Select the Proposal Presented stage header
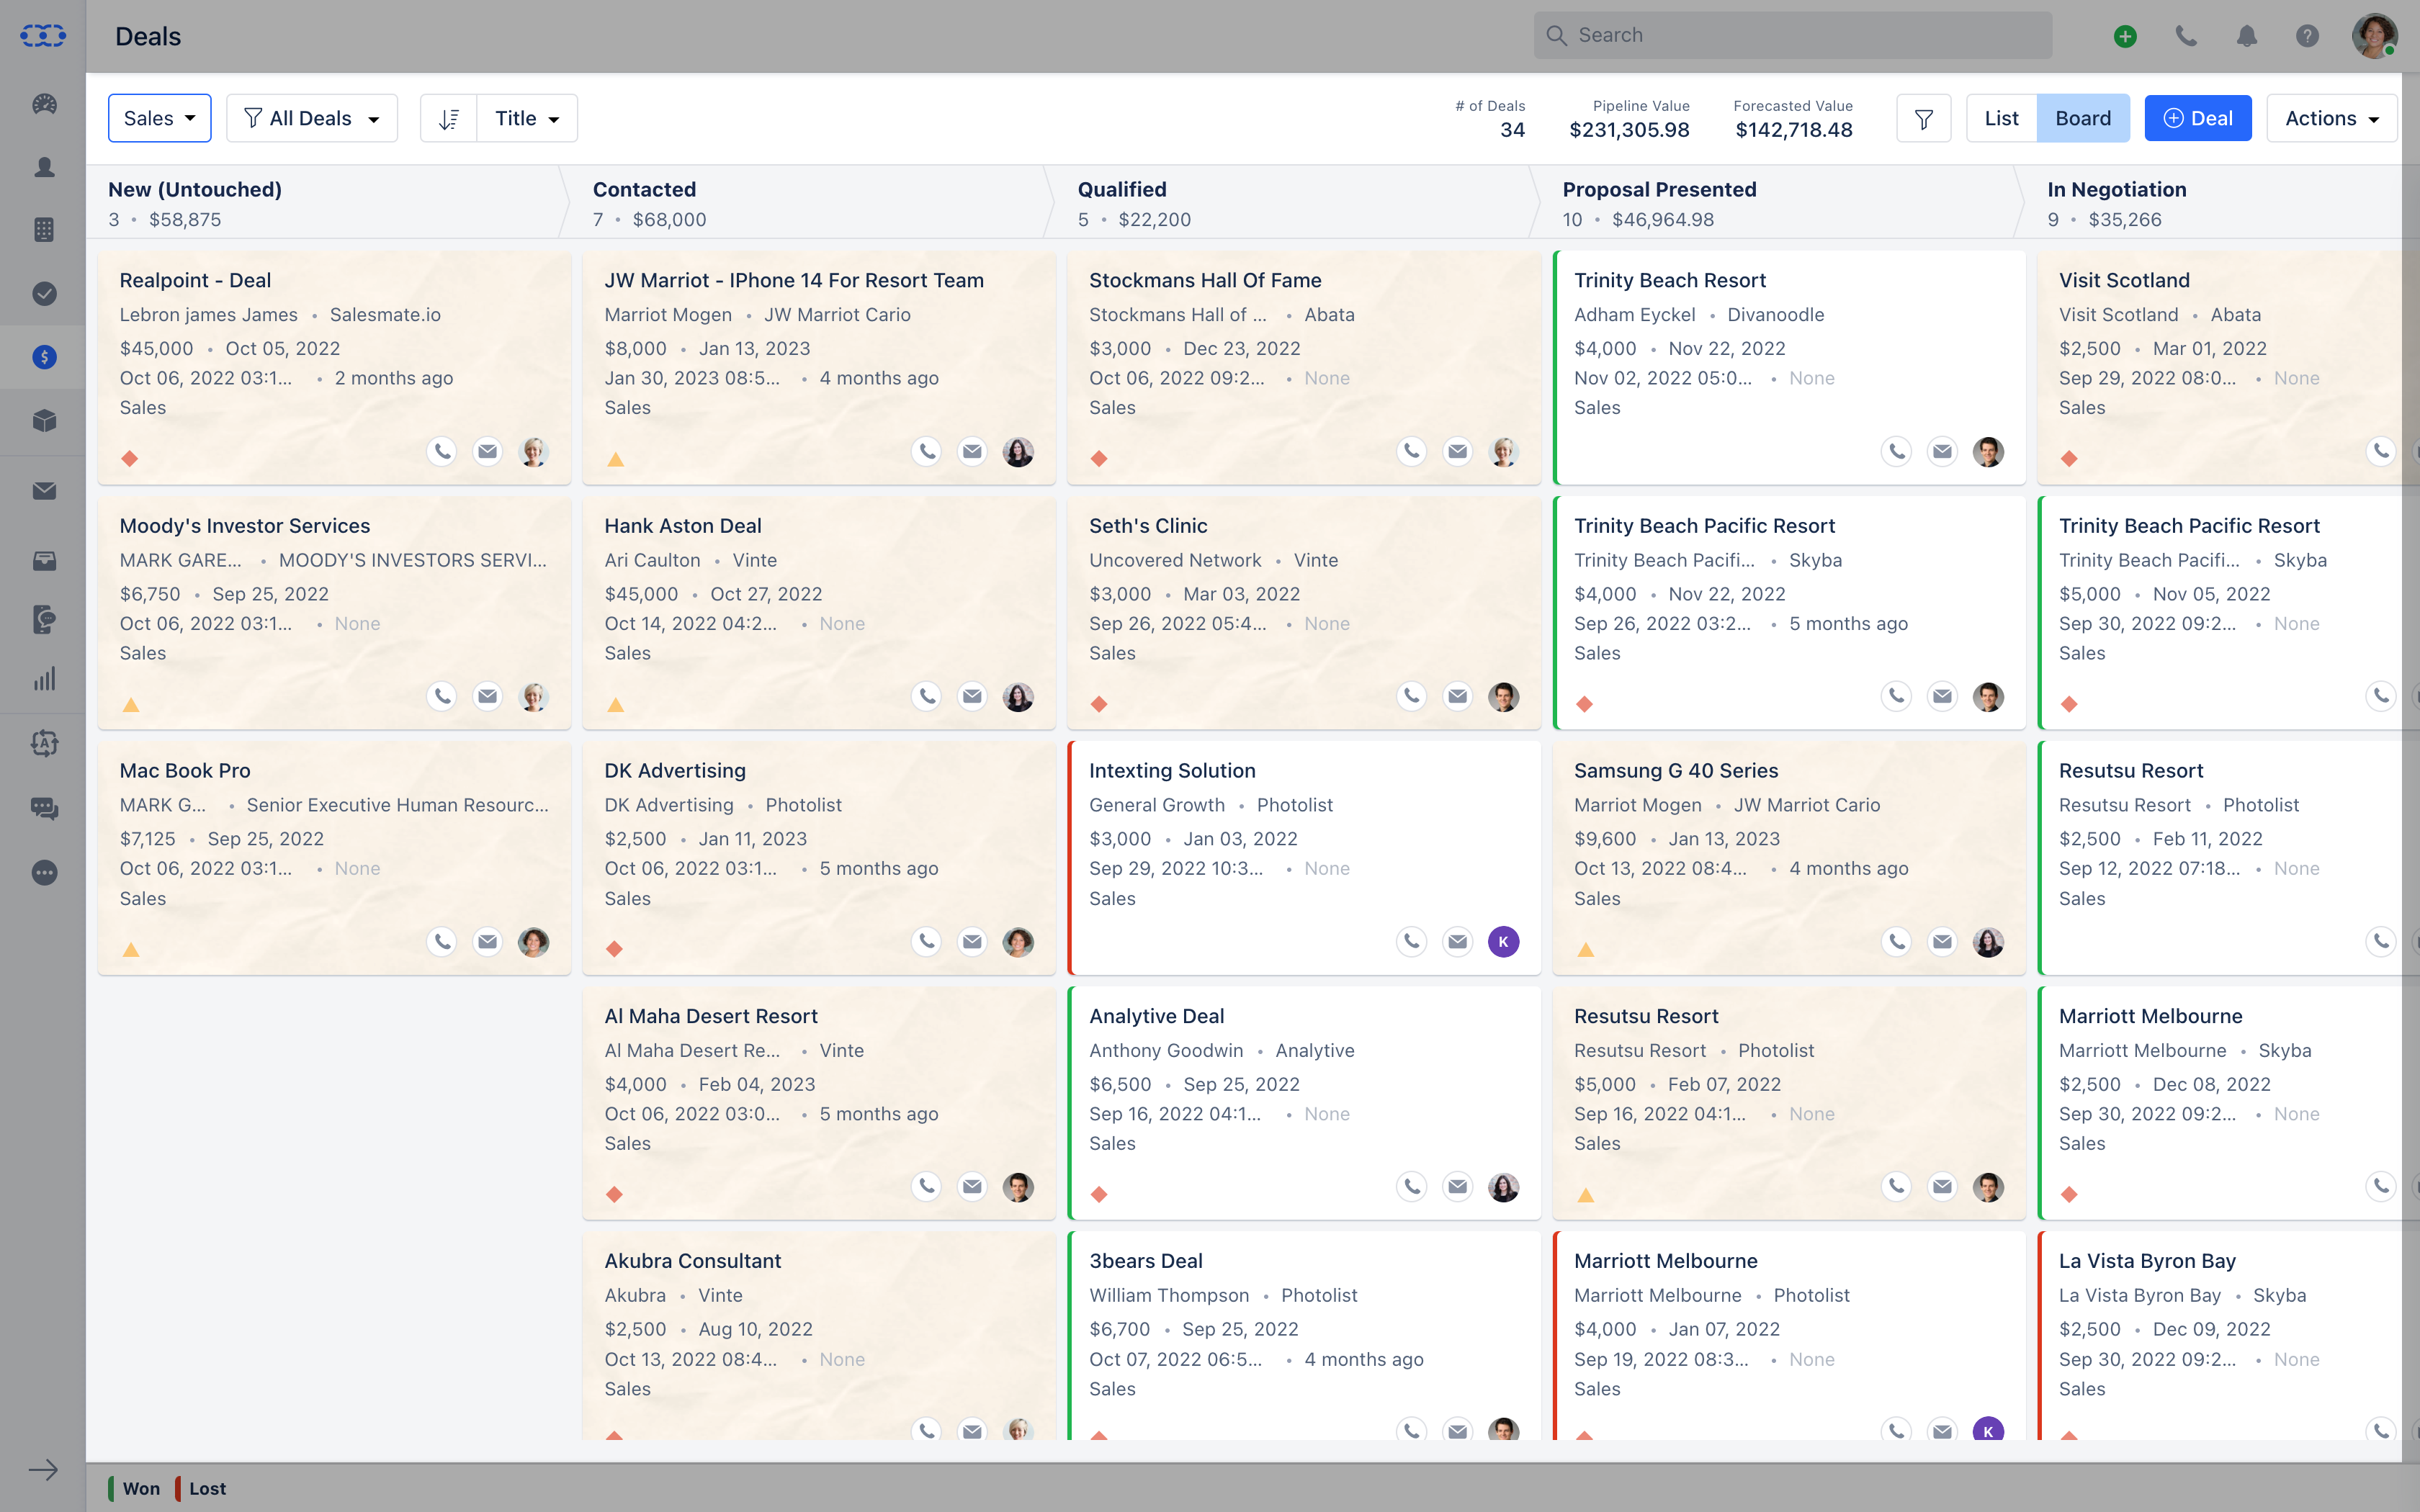Viewport: 2420px width, 1512px height. pyautogui.click(x=1780, y=203)
